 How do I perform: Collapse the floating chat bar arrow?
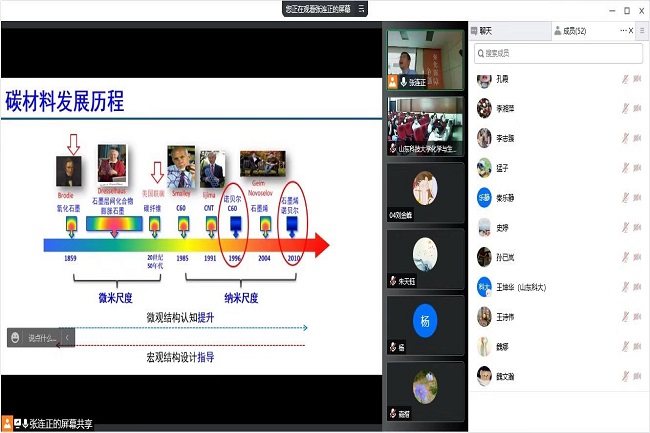[68, 338]
